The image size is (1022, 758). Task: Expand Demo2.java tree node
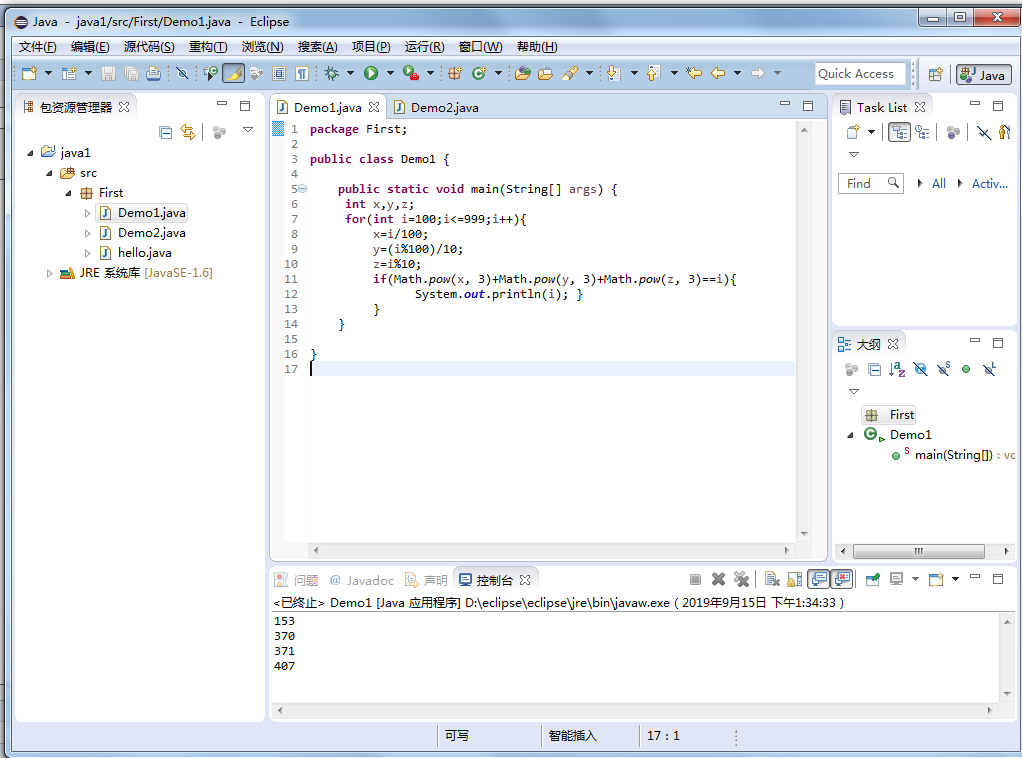click(x=87, y=233)
